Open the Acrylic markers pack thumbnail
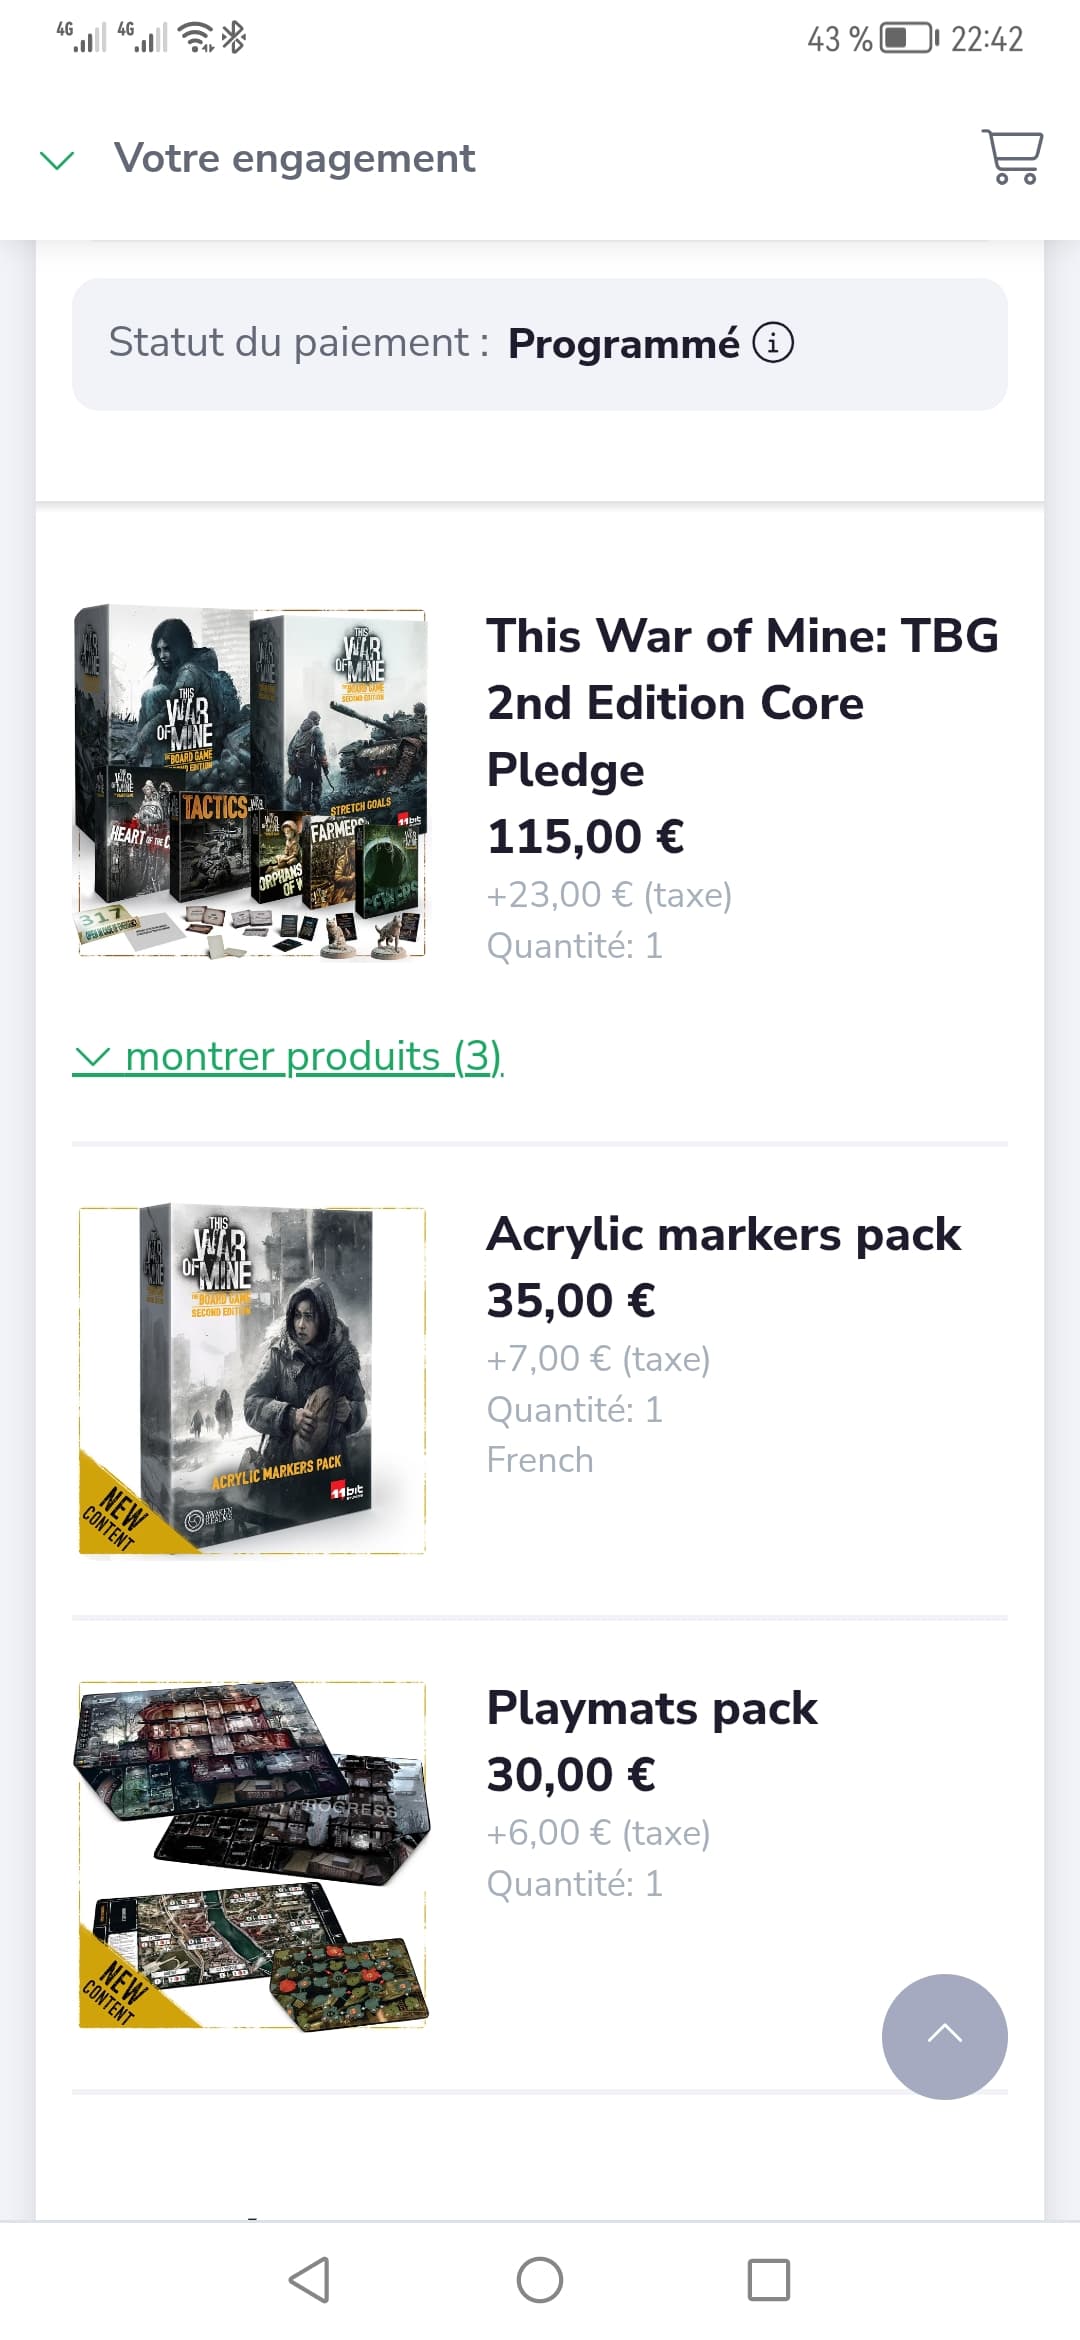 (x=252, y=1380)
